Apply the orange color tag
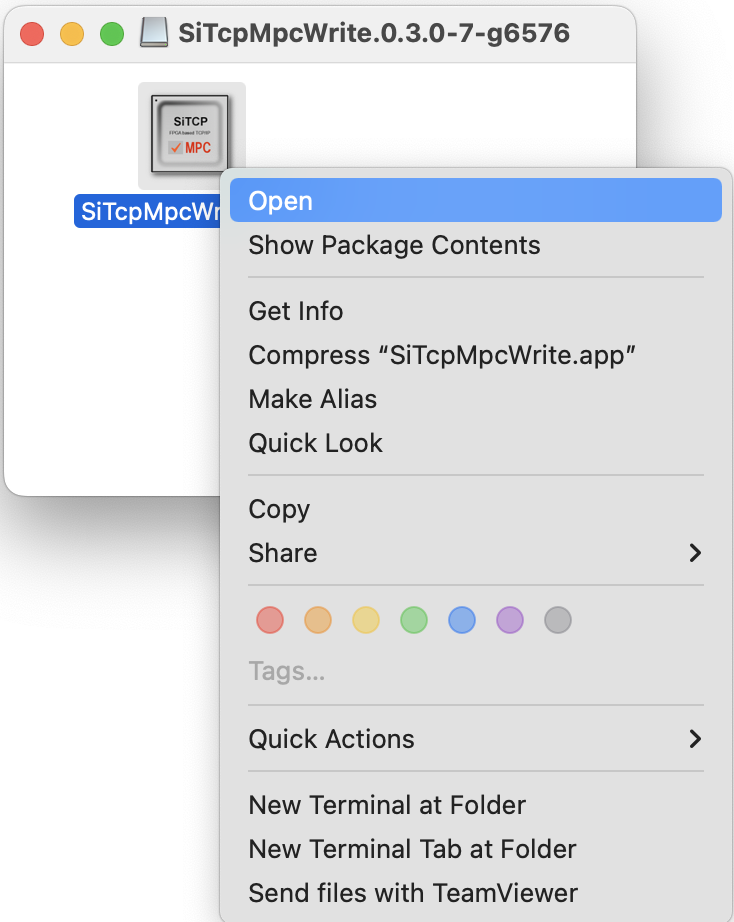Image resolution: width=734 pixels, height=922 pixels. tap(318, 620)
